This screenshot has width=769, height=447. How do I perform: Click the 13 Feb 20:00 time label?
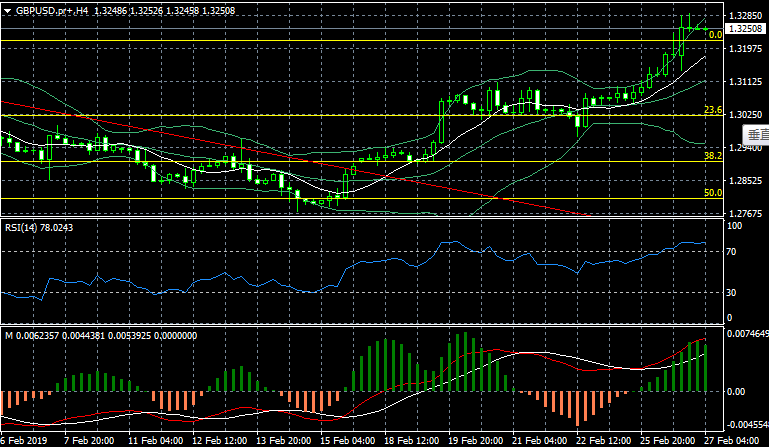pyautogui.click(x=283, y=440)
